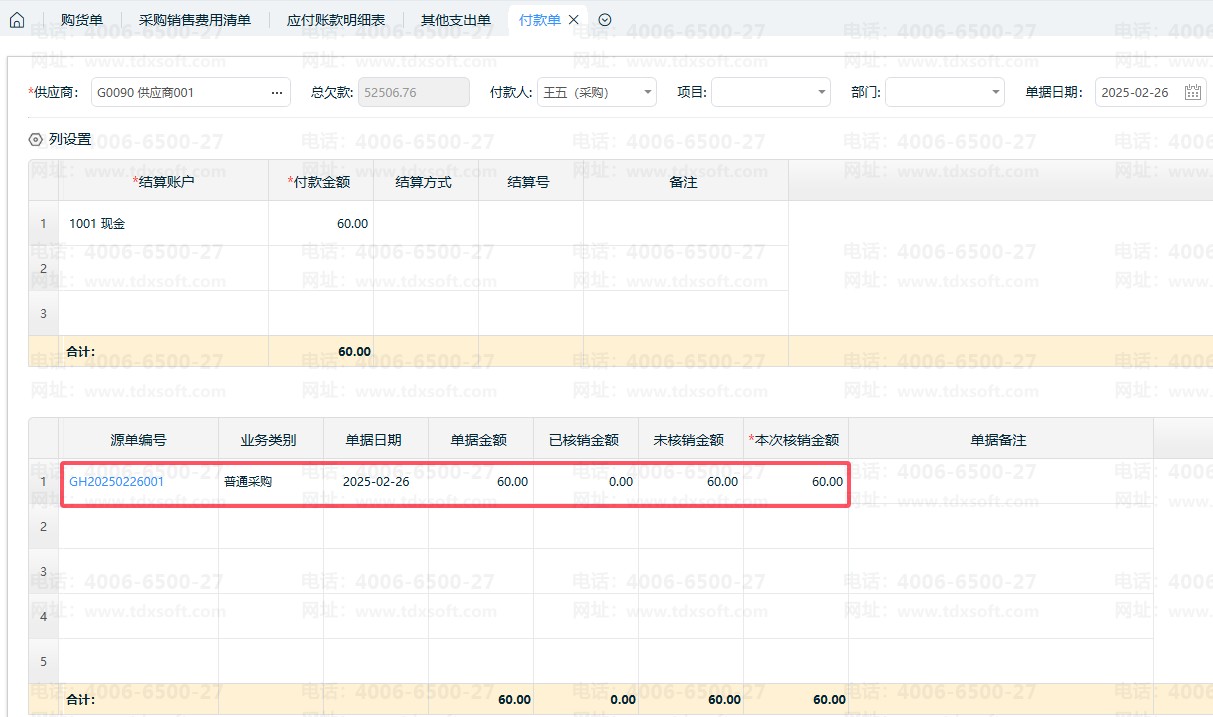This screenshot has width=1213, height=717.
Task: Click the 本次核销金额 cell in row 1
Action: click(795, 482)
